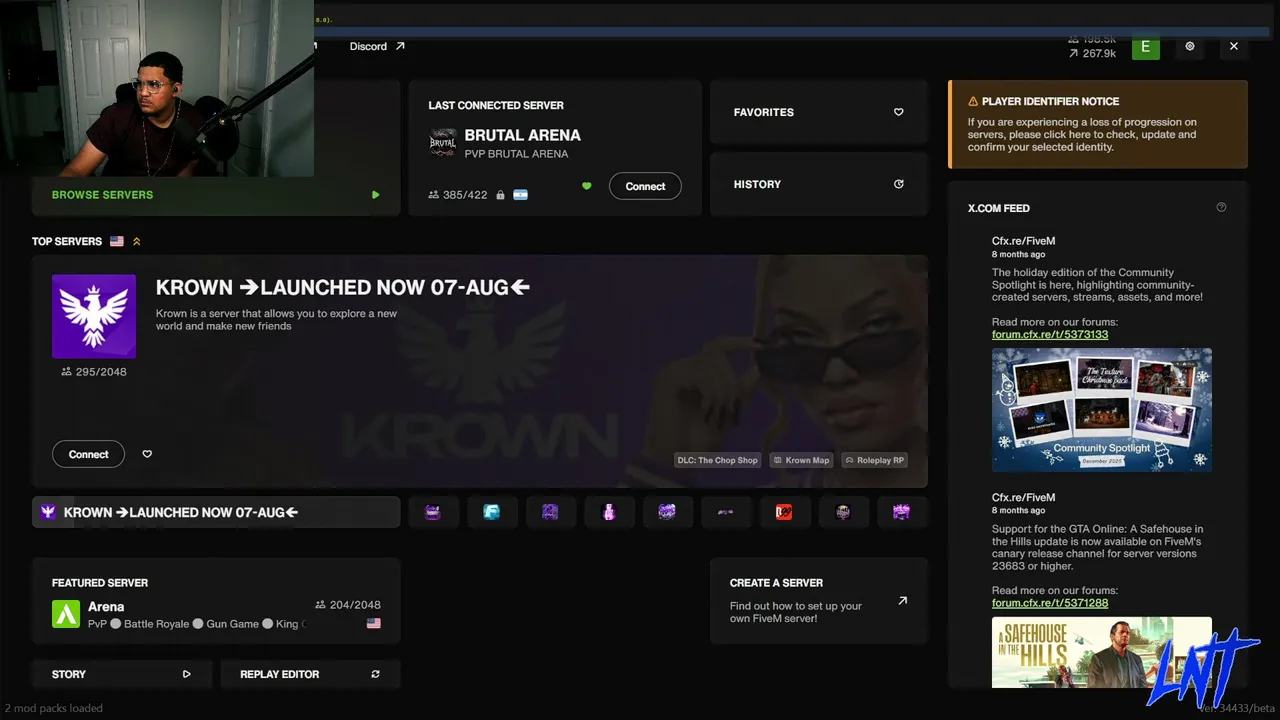Screen dimensions: 1280x720
Task: Open the Browse Servers list
Action: coord(216,195)
